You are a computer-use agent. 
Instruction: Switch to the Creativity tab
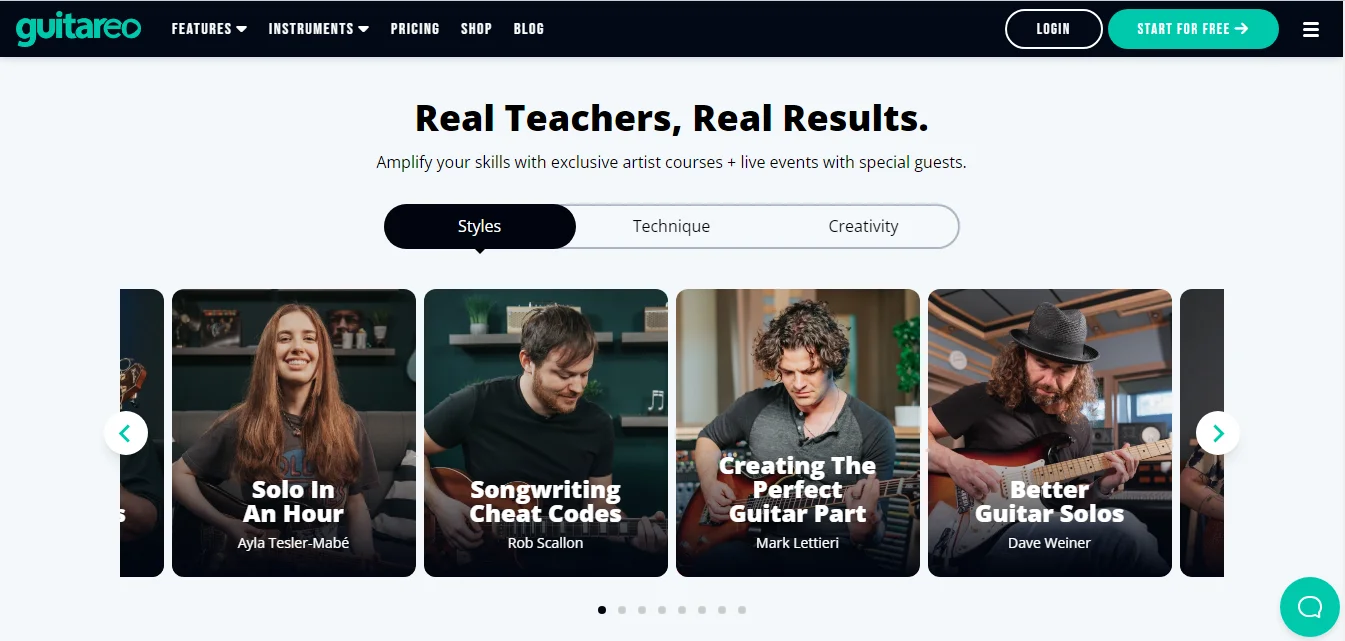(x=863, y=226)
